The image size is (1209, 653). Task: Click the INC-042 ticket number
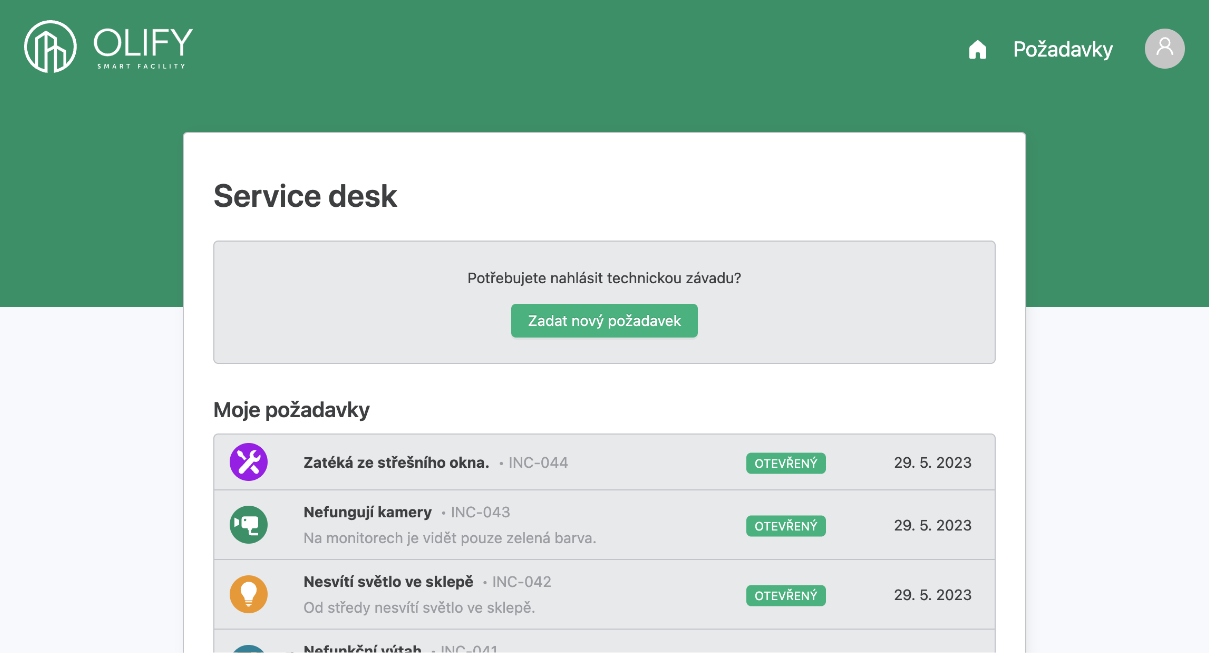tap(521, 582)
